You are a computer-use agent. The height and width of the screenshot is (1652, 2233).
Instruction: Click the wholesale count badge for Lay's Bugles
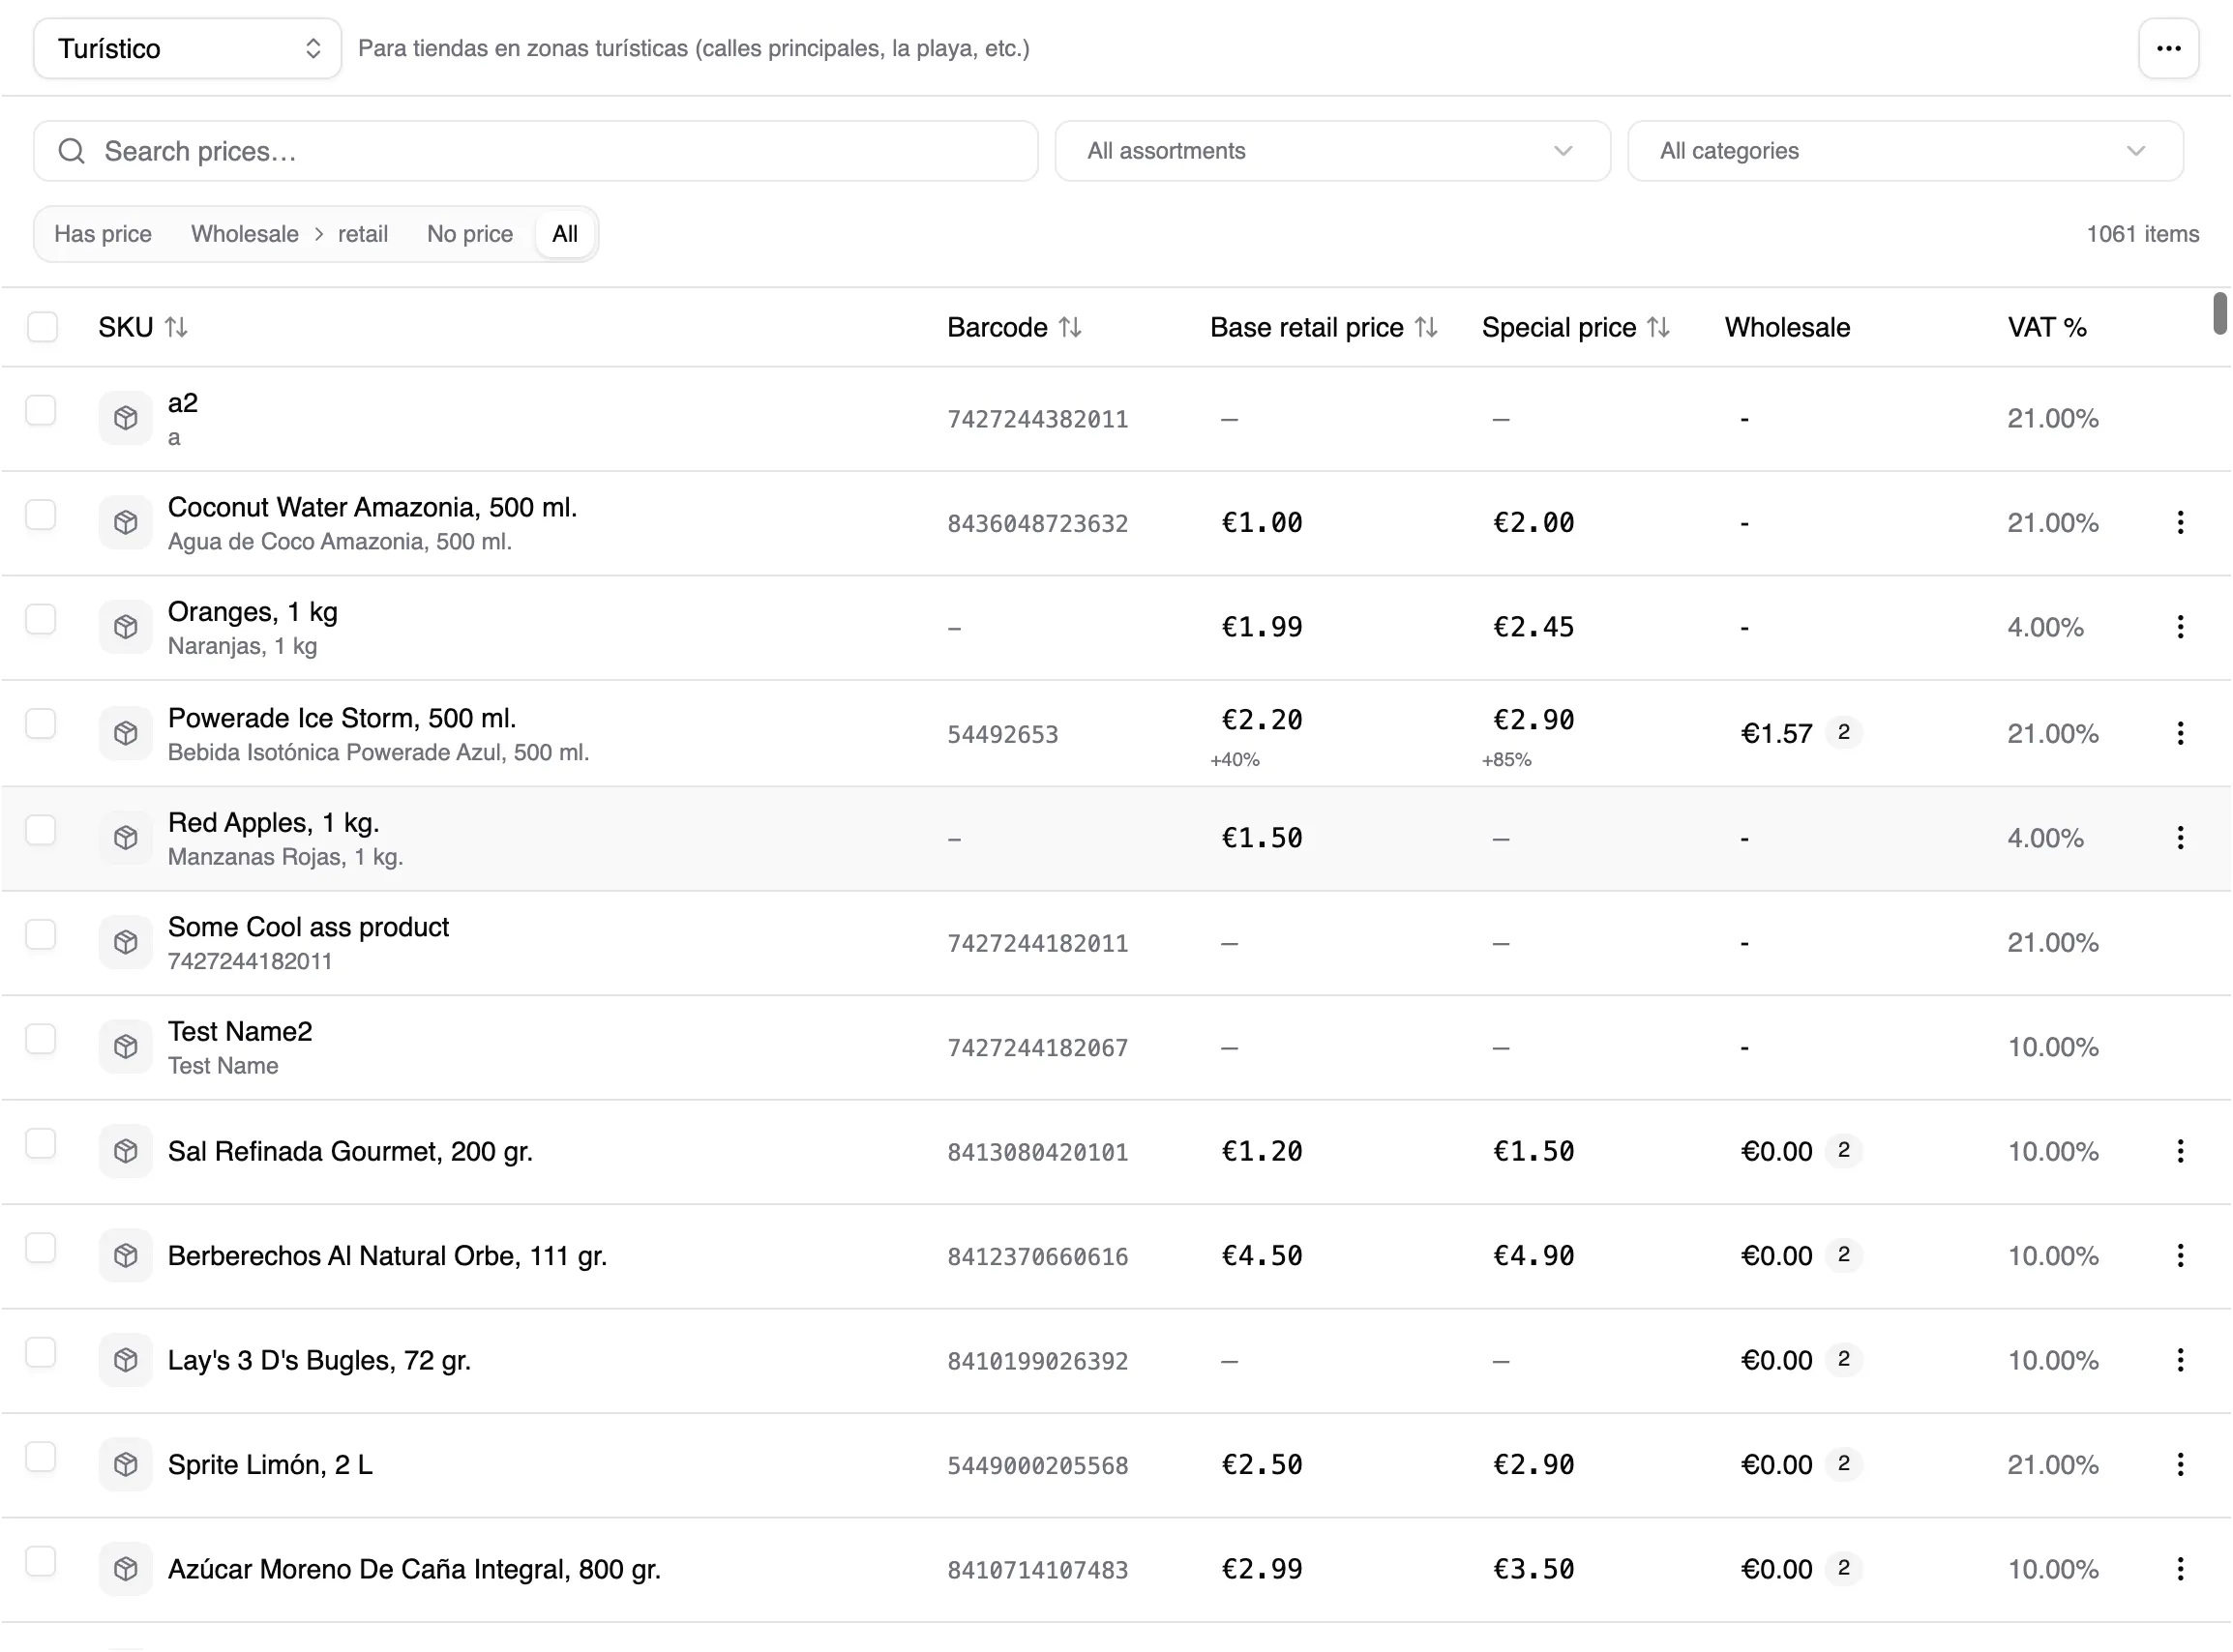click(x=1844, y=1359)
